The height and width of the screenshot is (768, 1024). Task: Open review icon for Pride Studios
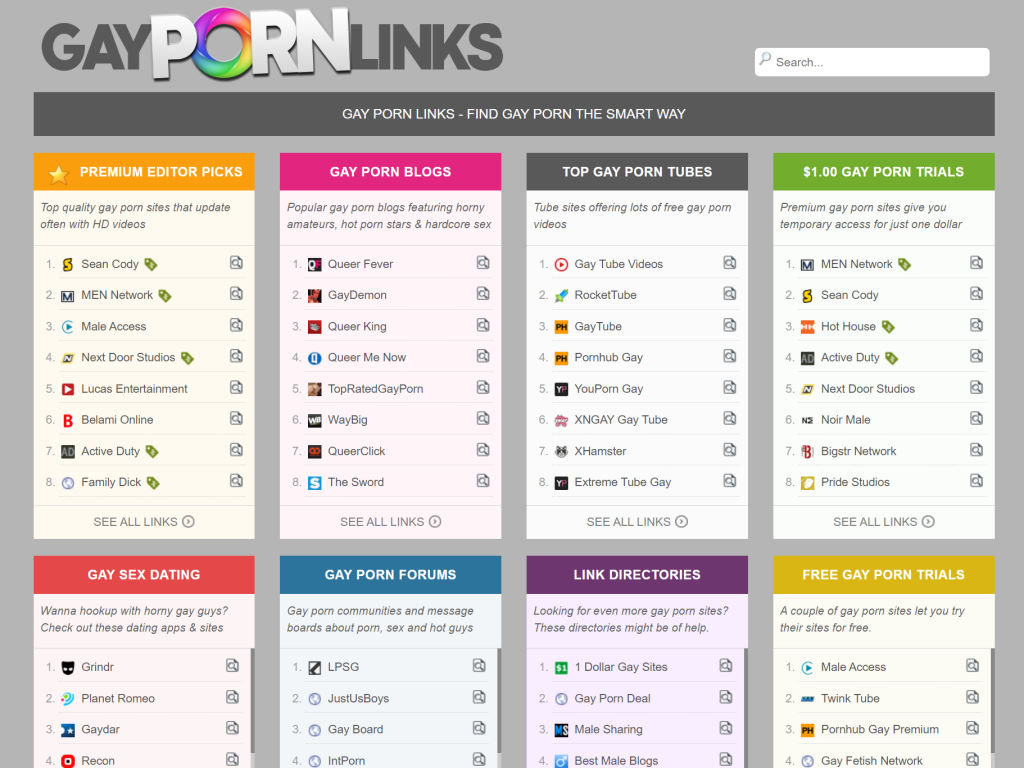[x=976, y=481]
